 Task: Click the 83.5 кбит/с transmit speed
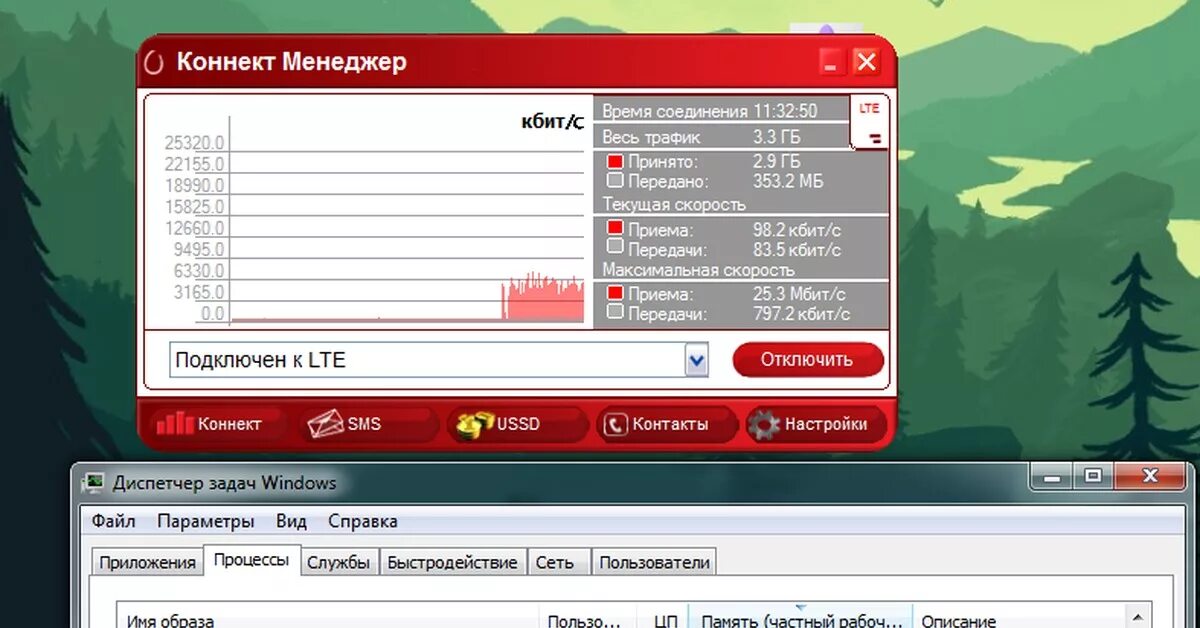(x=797, y=250)
